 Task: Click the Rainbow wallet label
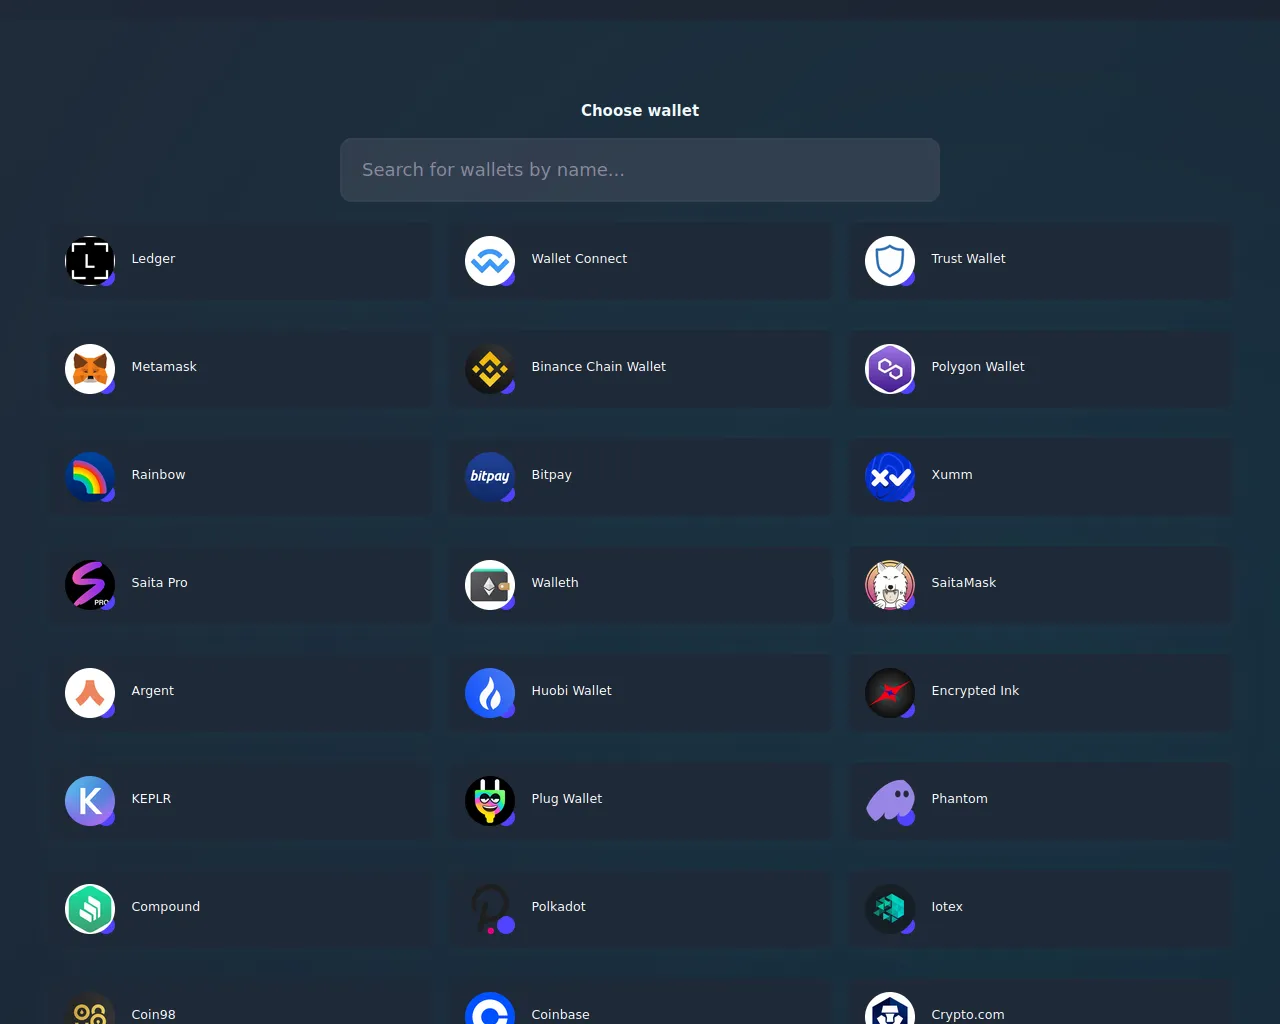point(158,474)
